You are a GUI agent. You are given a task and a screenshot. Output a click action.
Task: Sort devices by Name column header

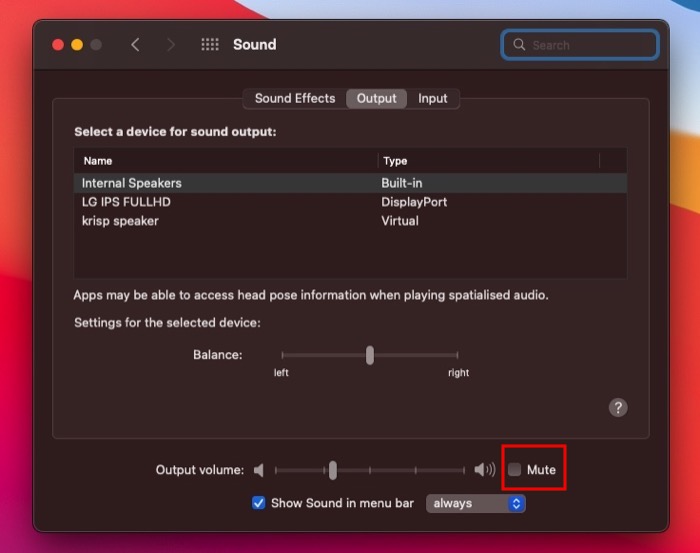[x=98, y=161]
